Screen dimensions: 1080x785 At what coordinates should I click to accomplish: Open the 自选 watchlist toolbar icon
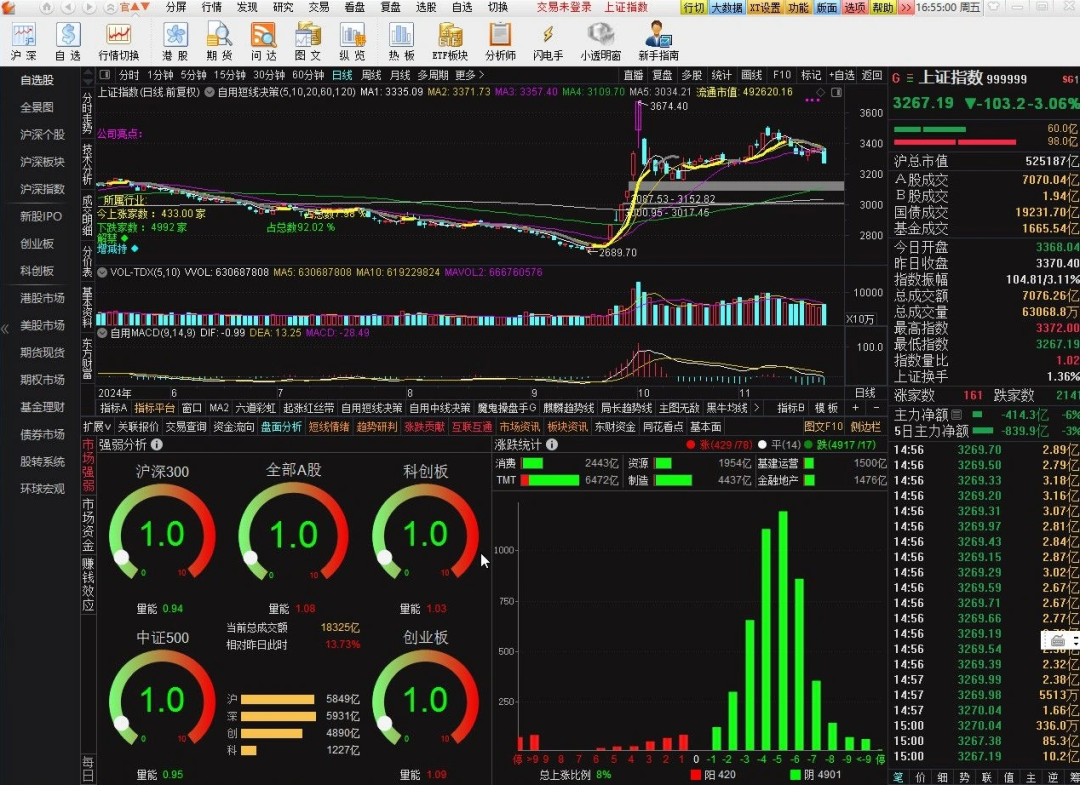(x=68, y=42)
